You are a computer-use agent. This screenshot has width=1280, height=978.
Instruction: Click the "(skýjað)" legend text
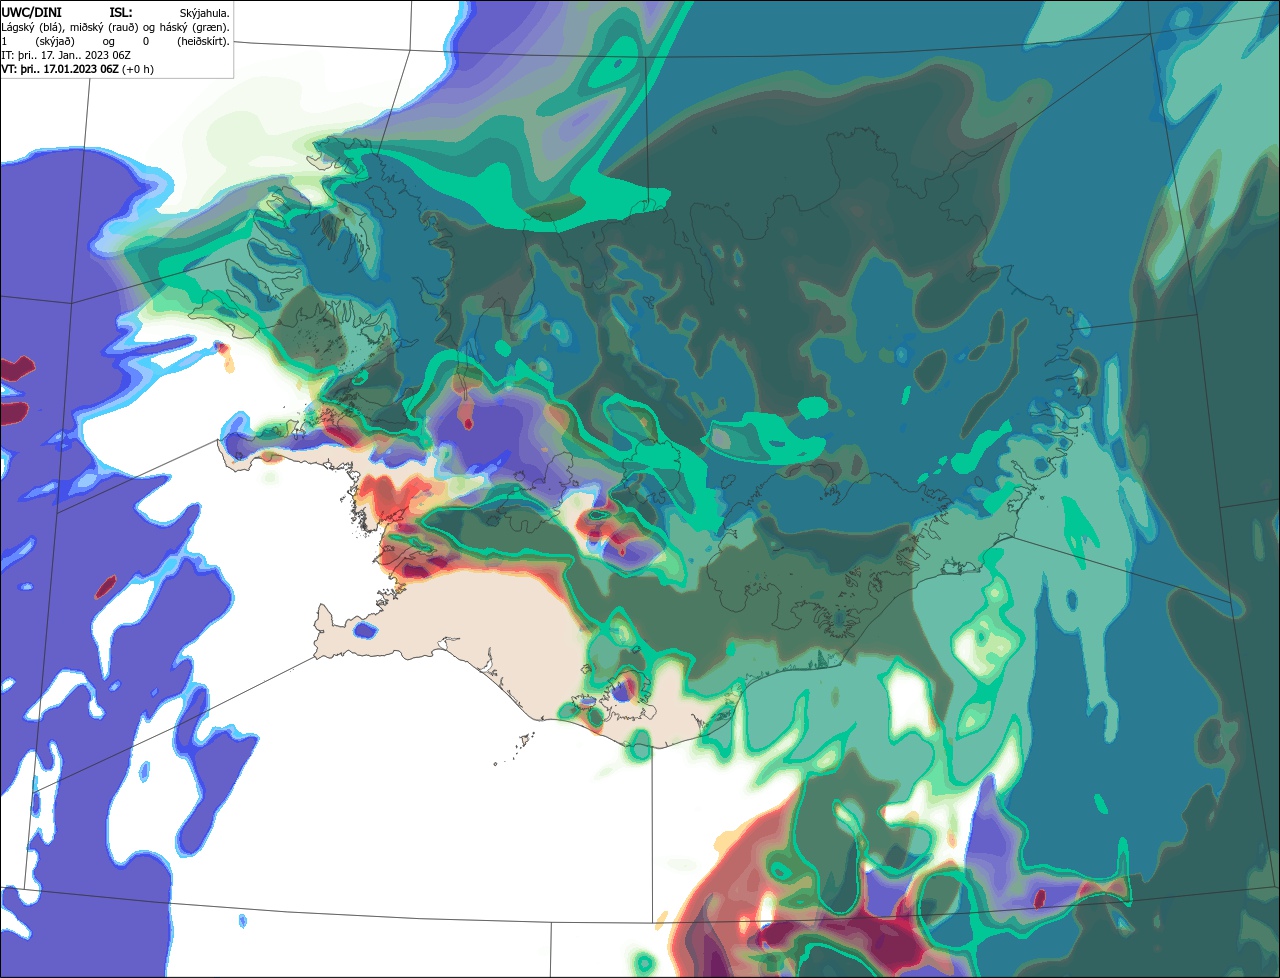[x=55, y=42]
